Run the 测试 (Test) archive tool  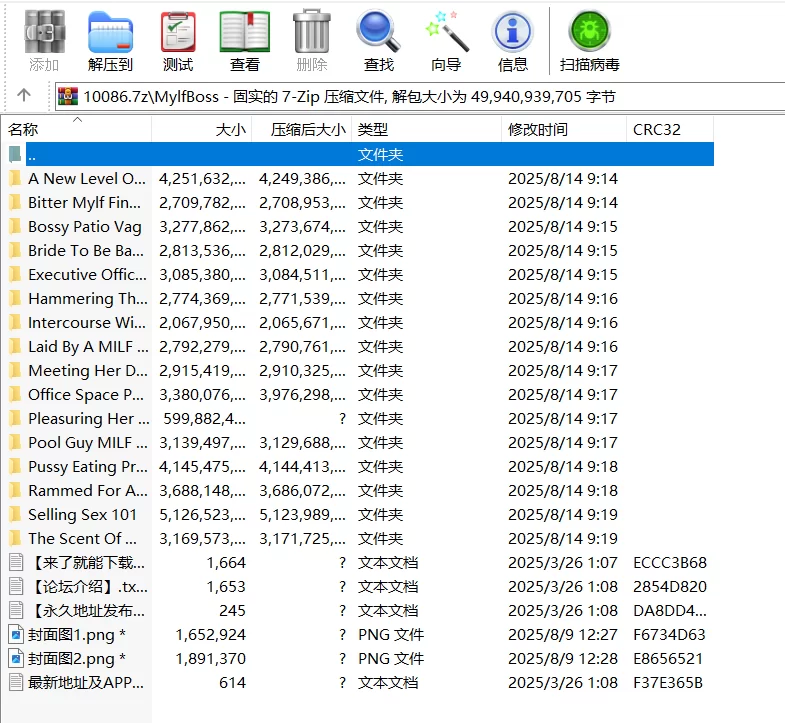pyautogui.click(x=178, y=32)
